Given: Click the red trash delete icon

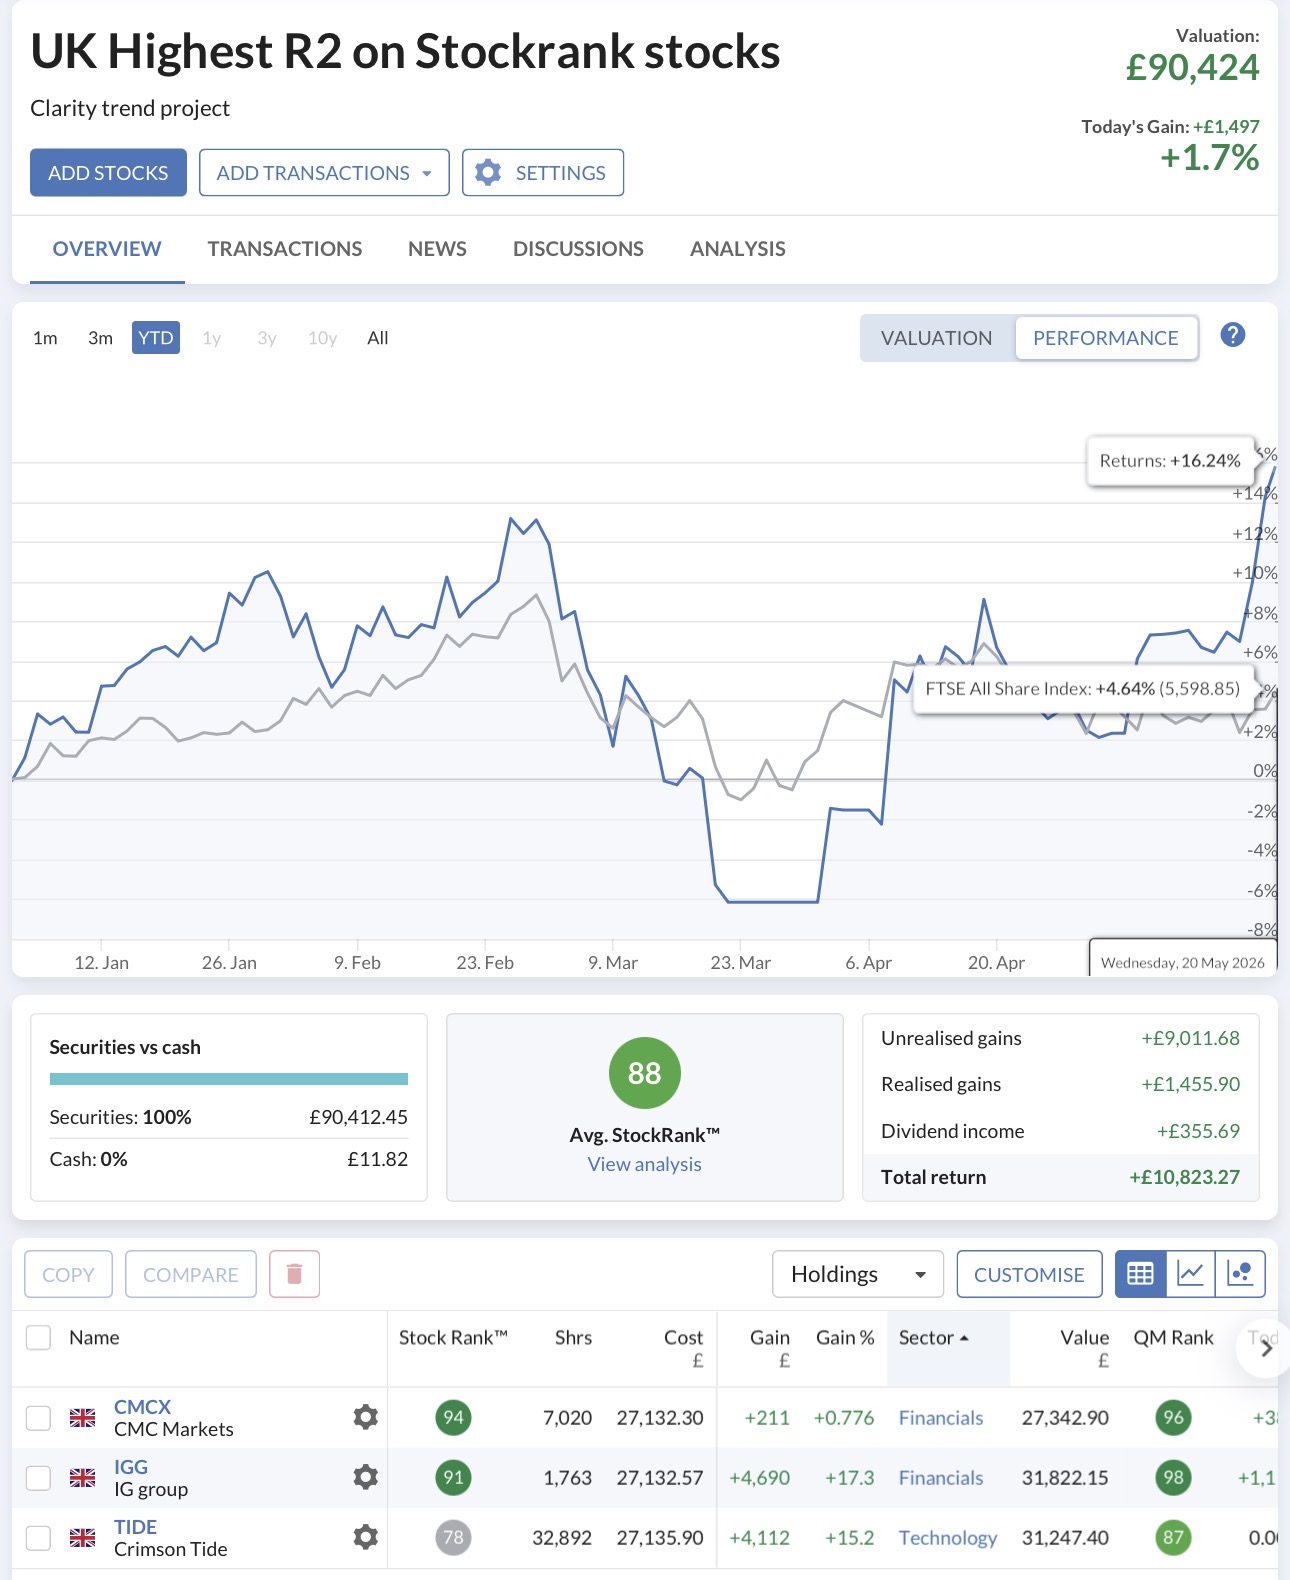Looking at the screenshot, I should [294, 1274].
